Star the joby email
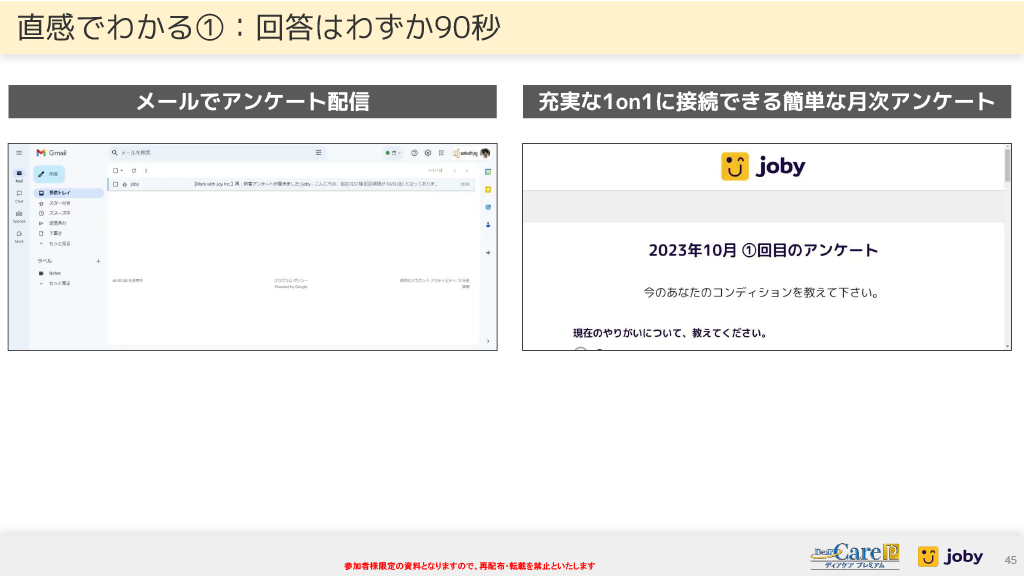The width and height of the screenshot is (1024, 576). coord(124,184)
